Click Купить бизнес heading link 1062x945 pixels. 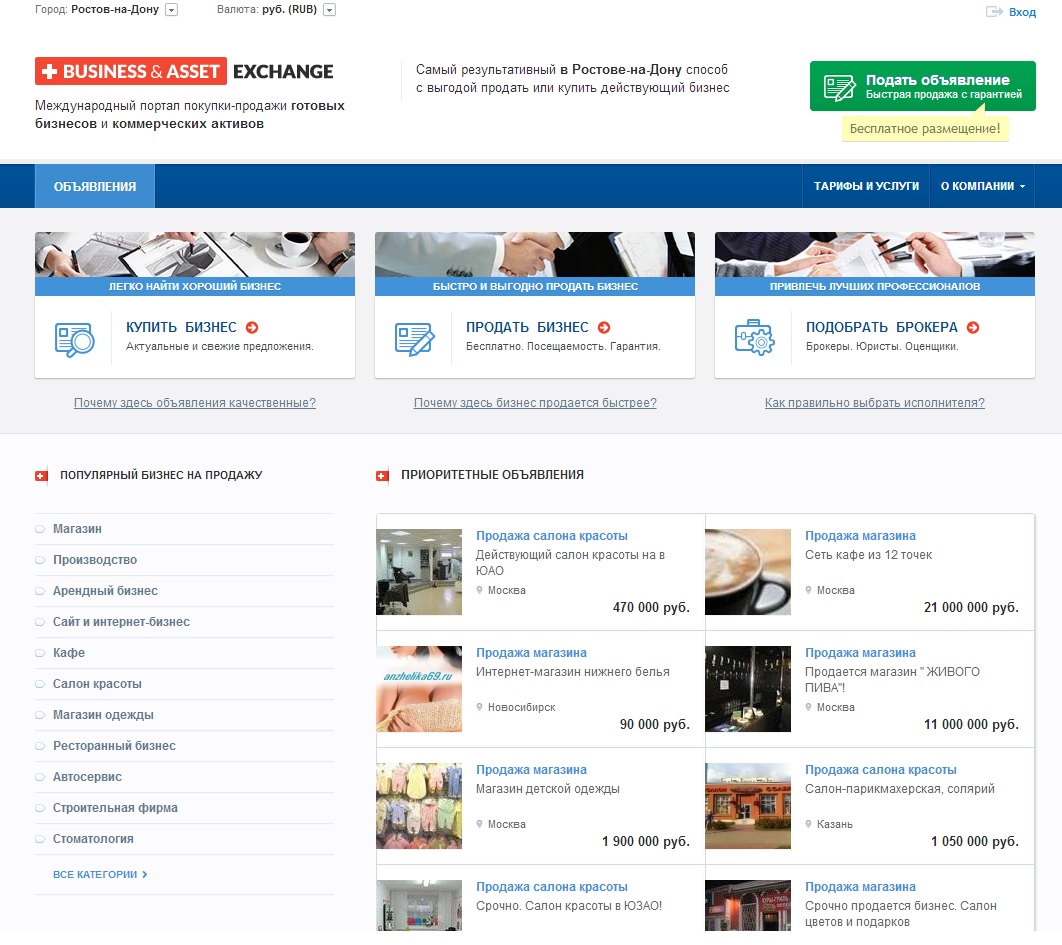point(182,327)
